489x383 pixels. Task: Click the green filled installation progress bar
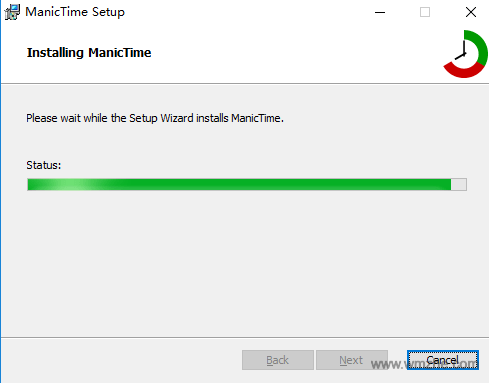(239, 184)
